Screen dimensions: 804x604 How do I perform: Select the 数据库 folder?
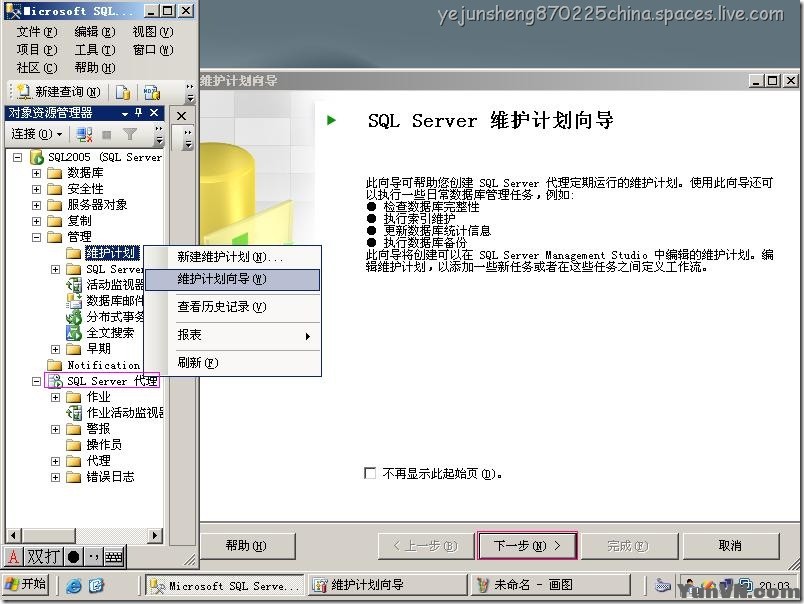[75, 173]
